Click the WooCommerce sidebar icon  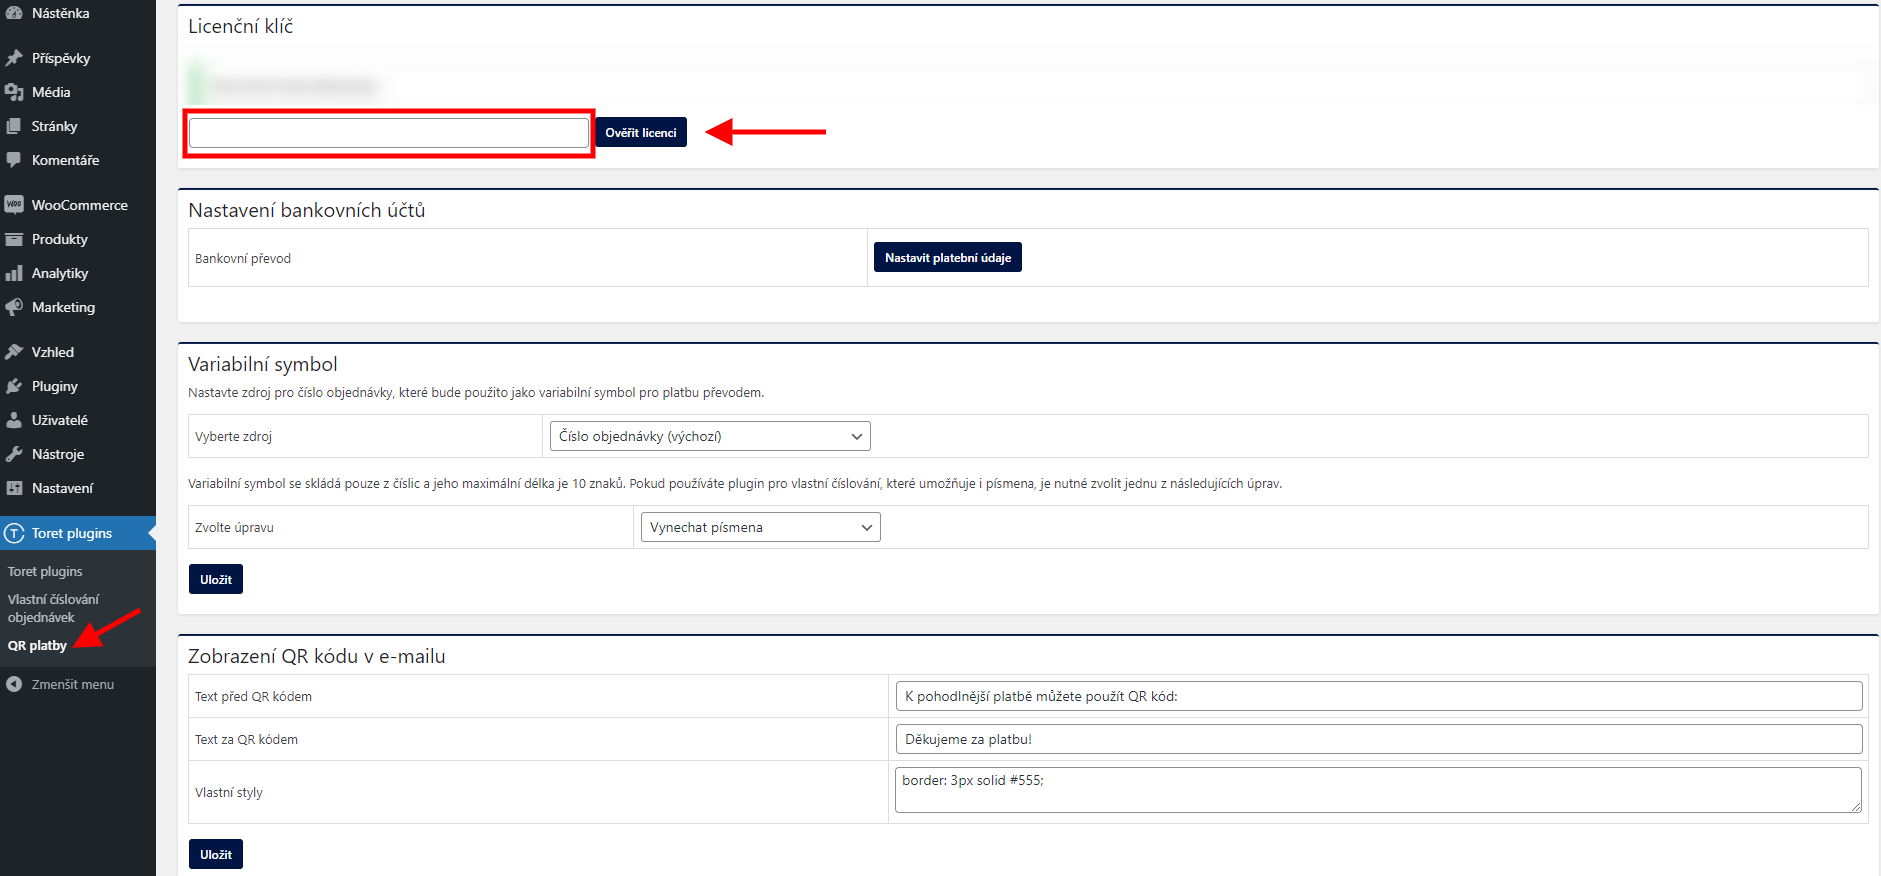coord(14,205)
